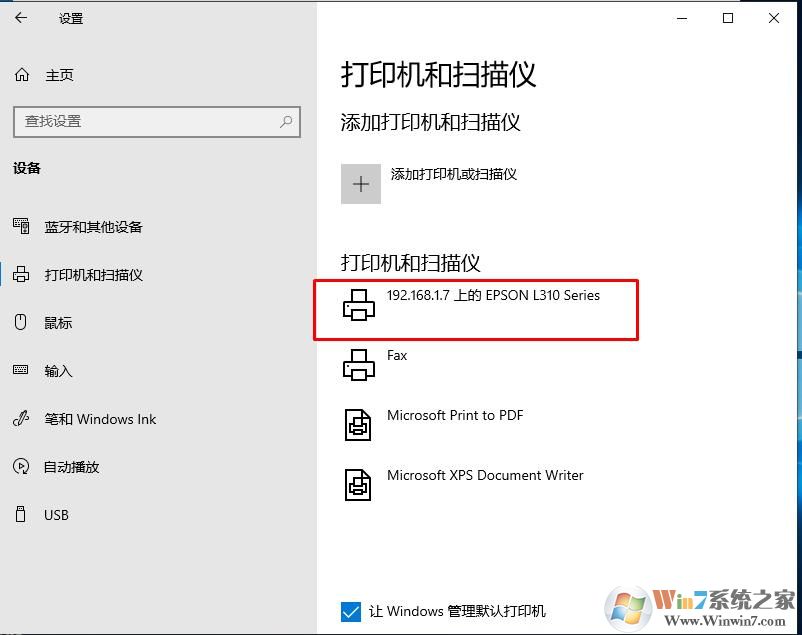Click 主页 home link

pos(59,75)
